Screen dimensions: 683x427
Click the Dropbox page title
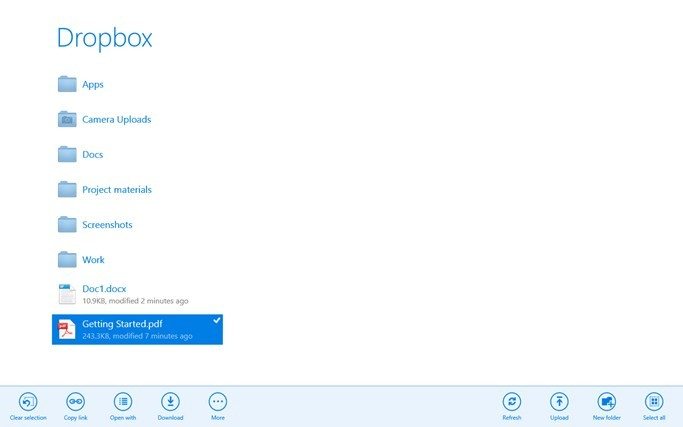(104, 38)
